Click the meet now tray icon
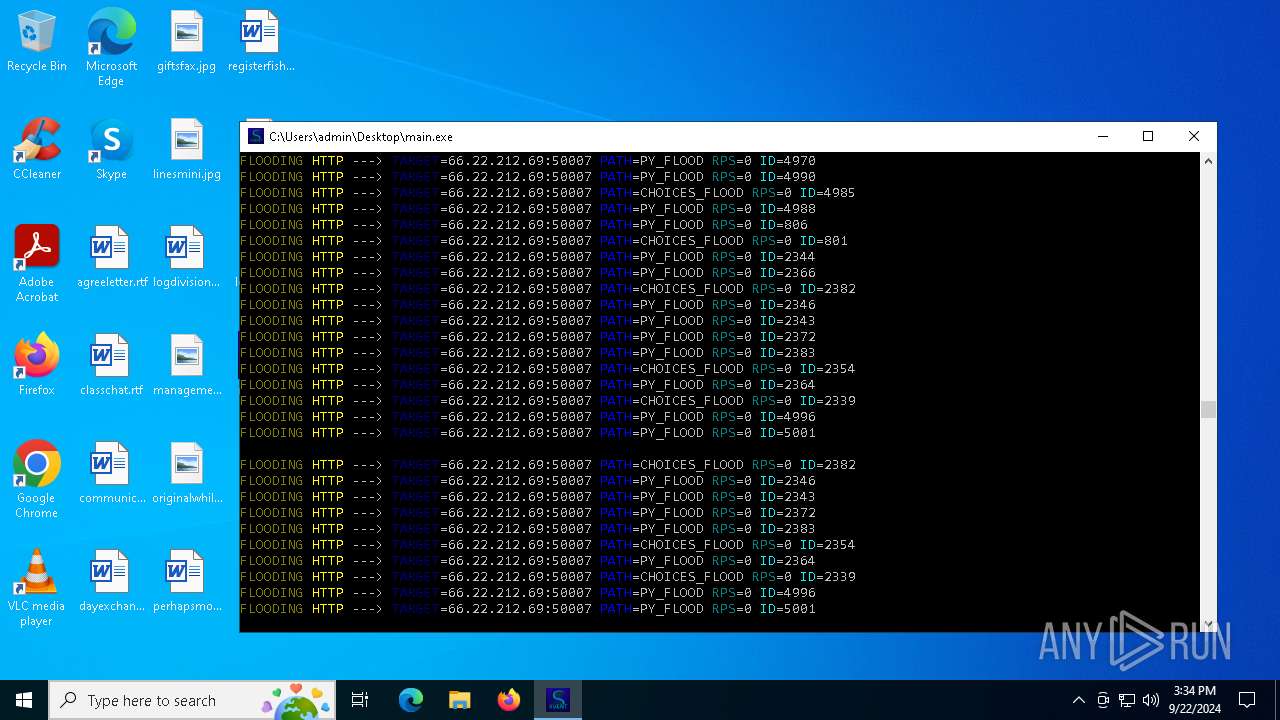Screen dimensions: 1280x720 (1103, 700)
